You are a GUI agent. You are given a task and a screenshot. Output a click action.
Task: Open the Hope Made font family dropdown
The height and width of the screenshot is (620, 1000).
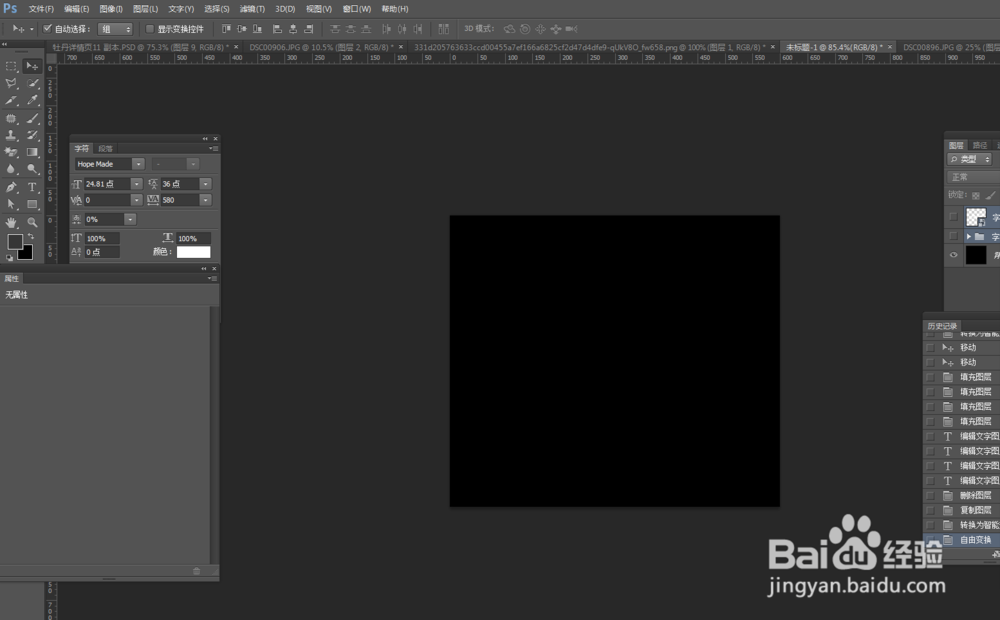point(138,164)
